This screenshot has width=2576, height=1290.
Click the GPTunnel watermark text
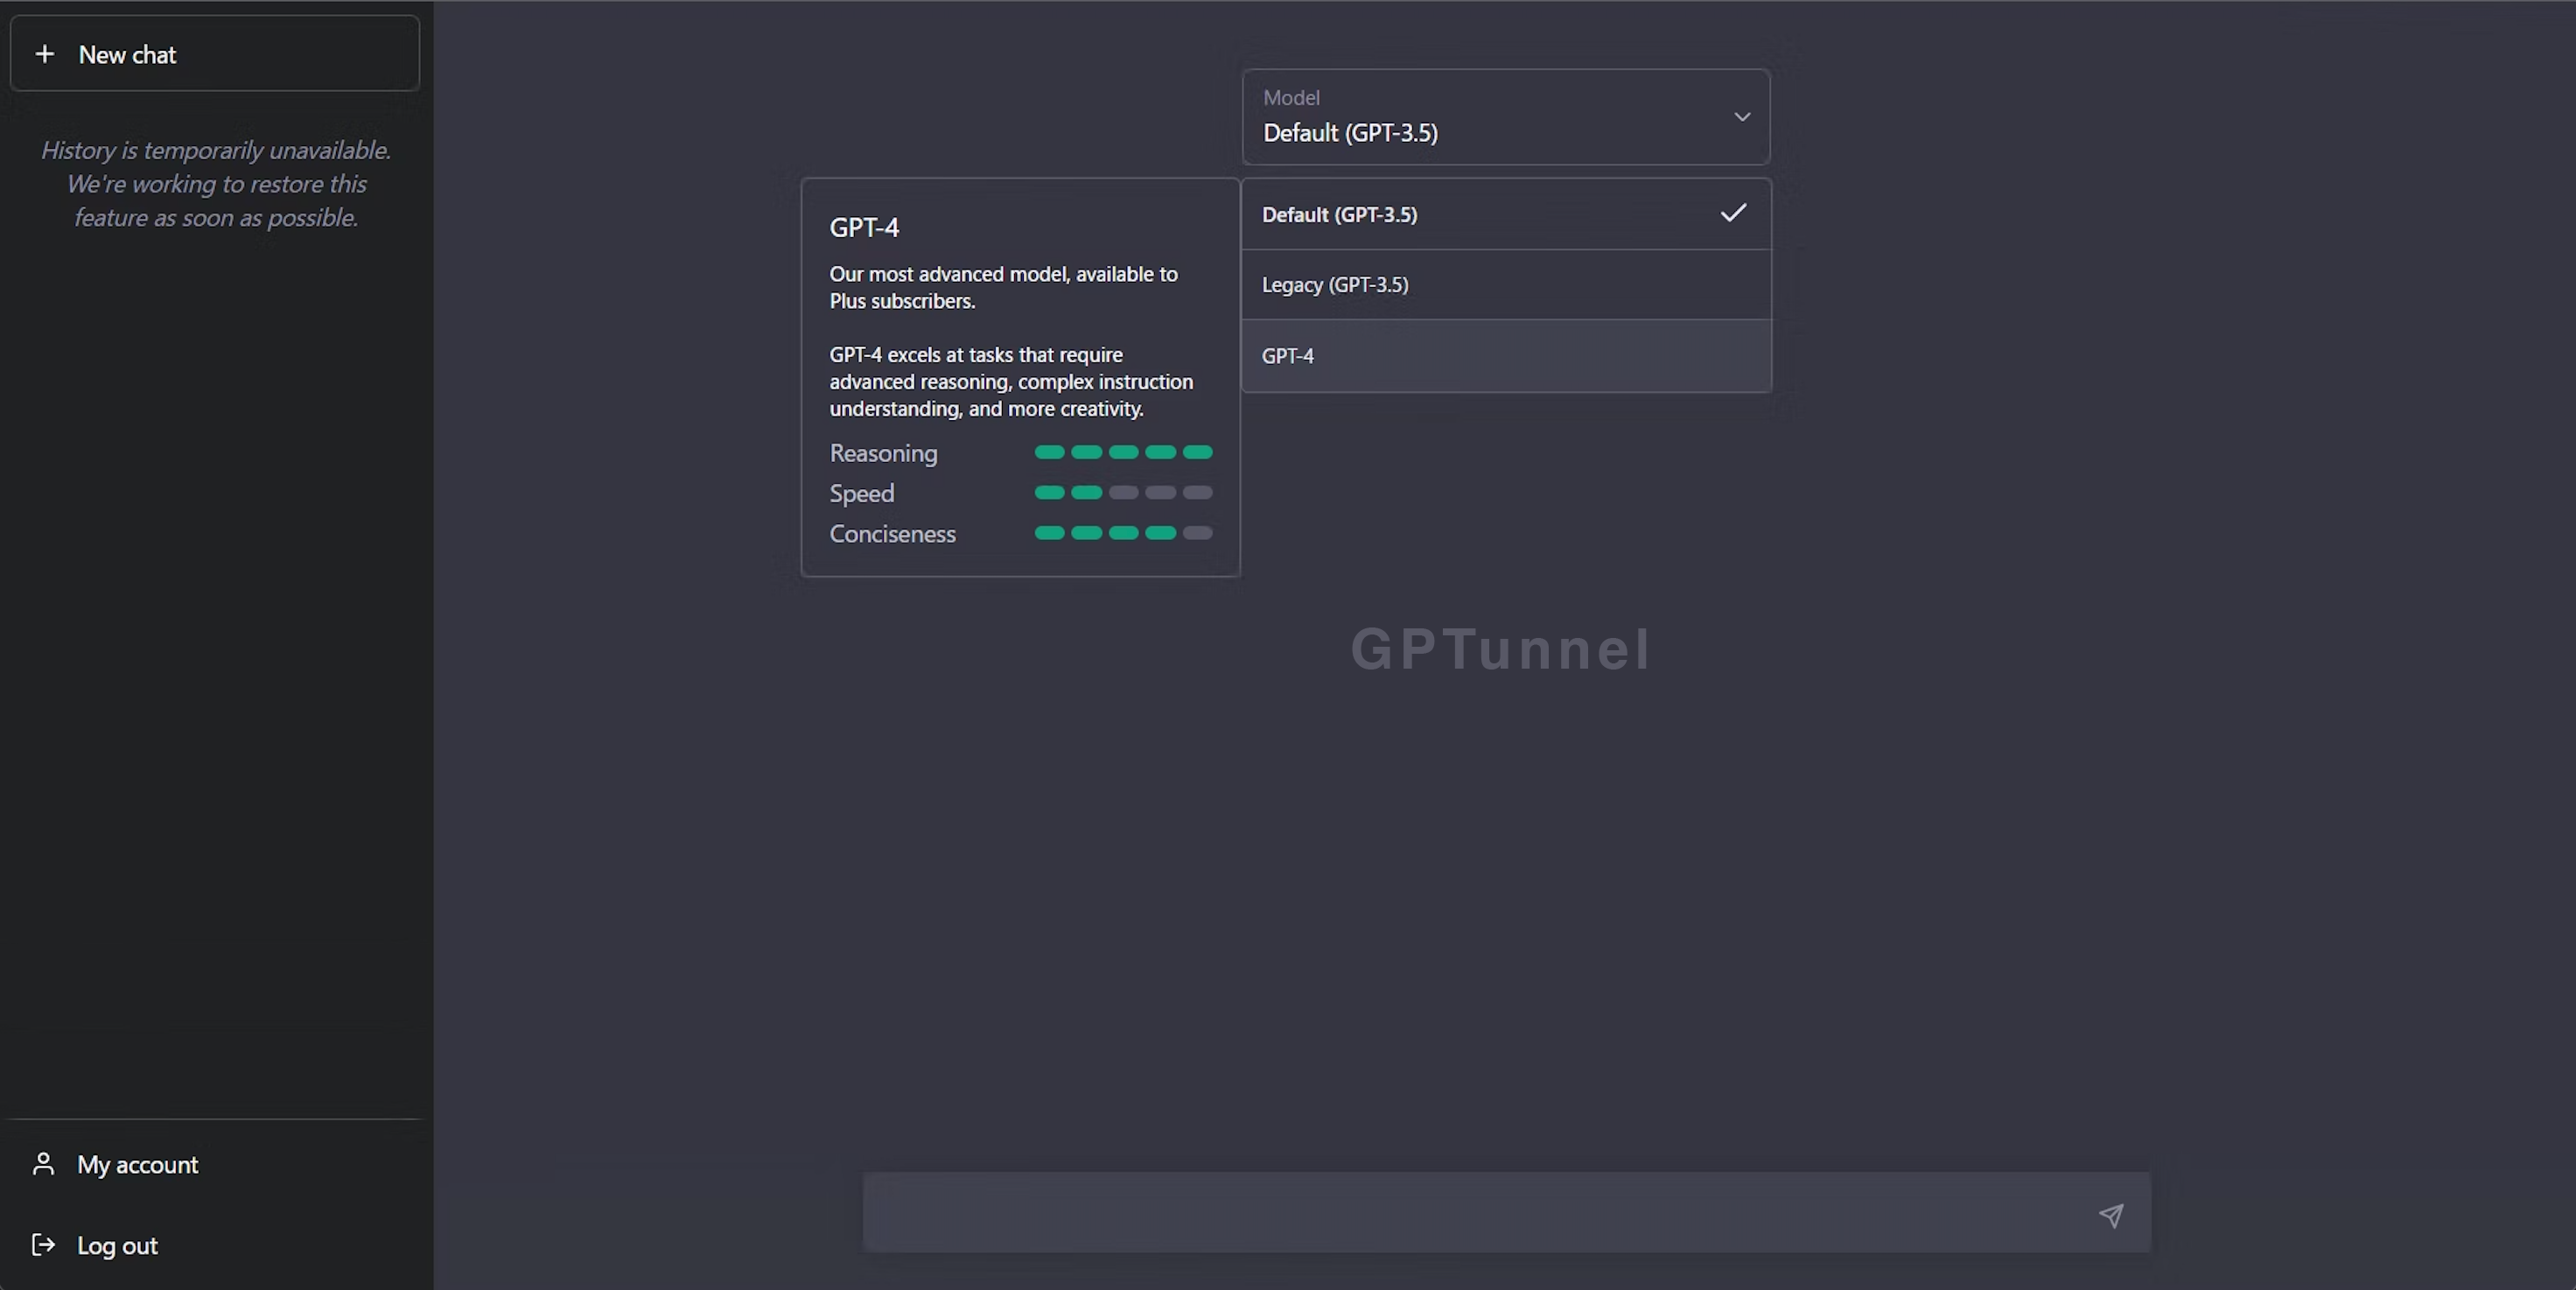[x=1500, y=649]
